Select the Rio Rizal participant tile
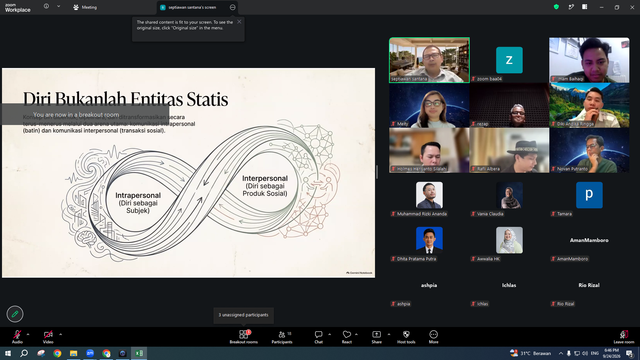The image size is (640, 360). tap(589, 285)
